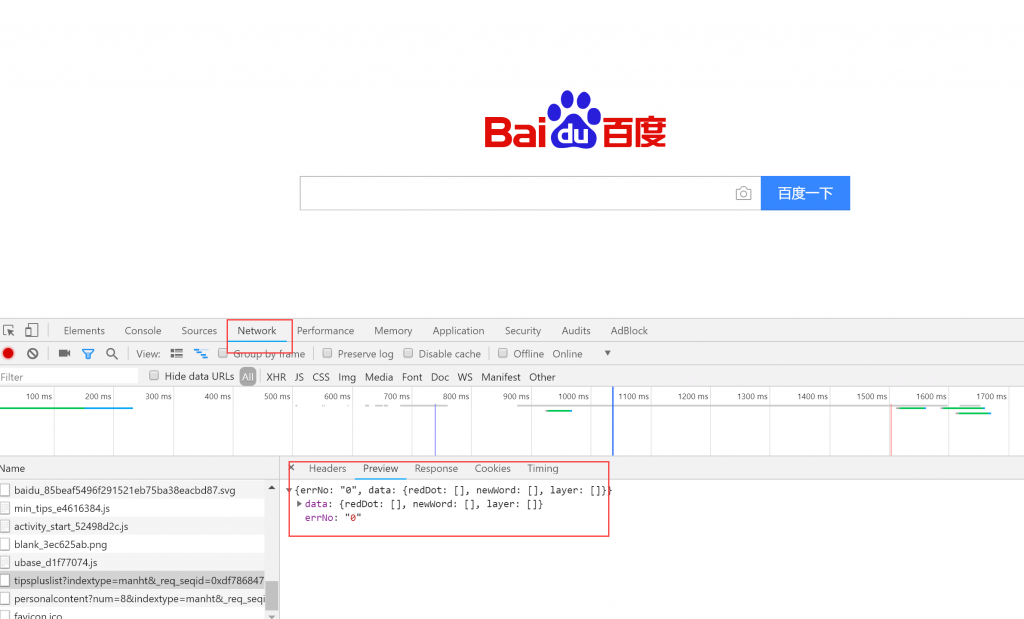Switch to the Performance tab
1024x619 pixels.
pos(325,330)
